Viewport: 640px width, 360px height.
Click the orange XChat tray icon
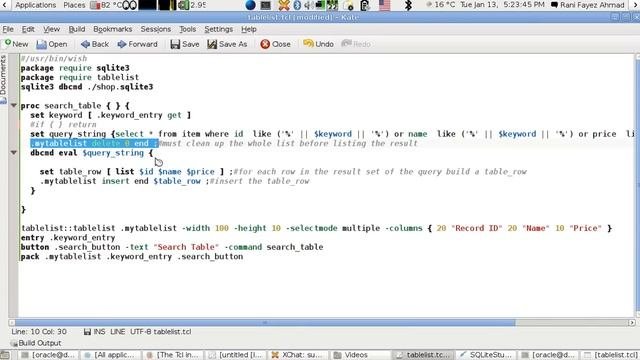[x=284, y=5]
